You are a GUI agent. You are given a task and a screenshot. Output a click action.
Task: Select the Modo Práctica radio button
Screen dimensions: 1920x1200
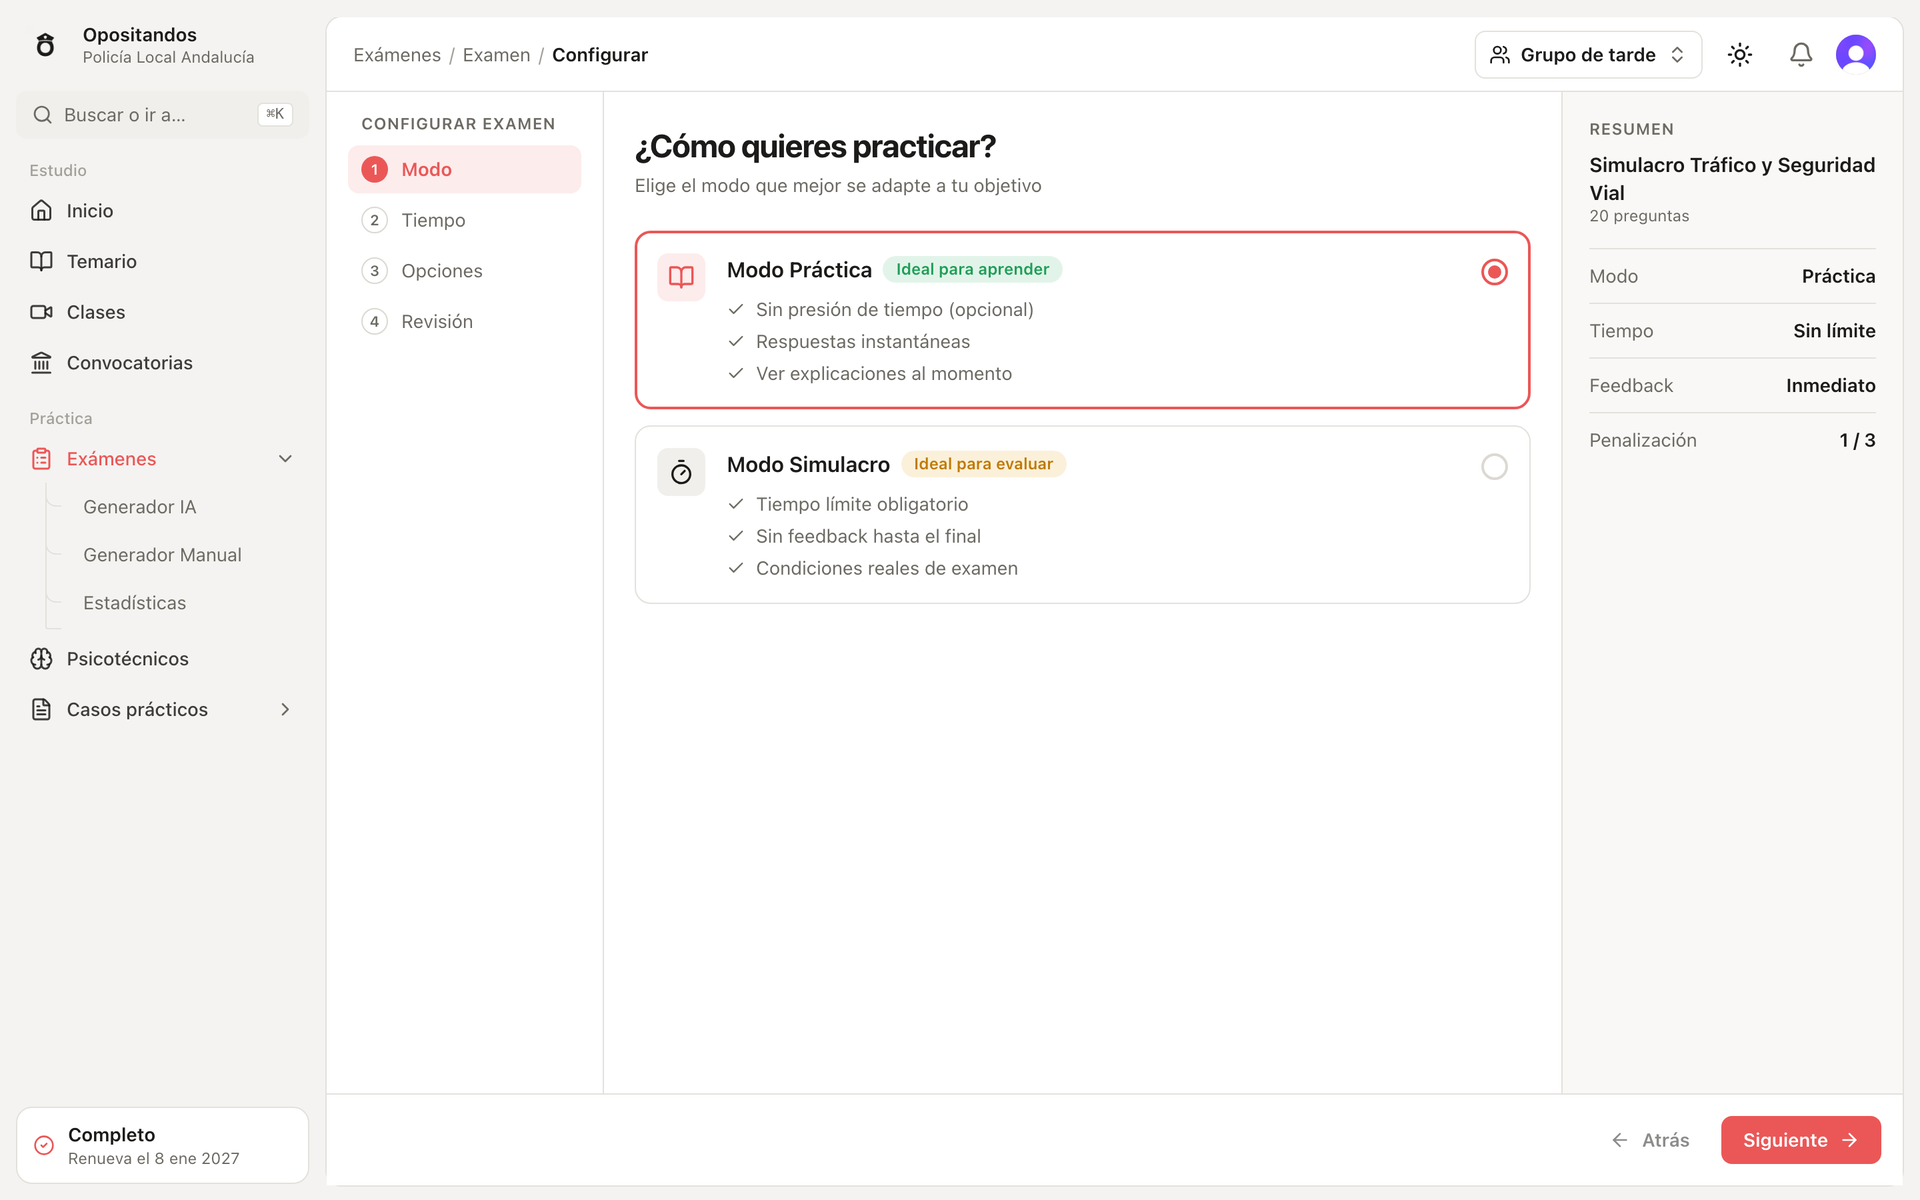(x=1494, y=272)
